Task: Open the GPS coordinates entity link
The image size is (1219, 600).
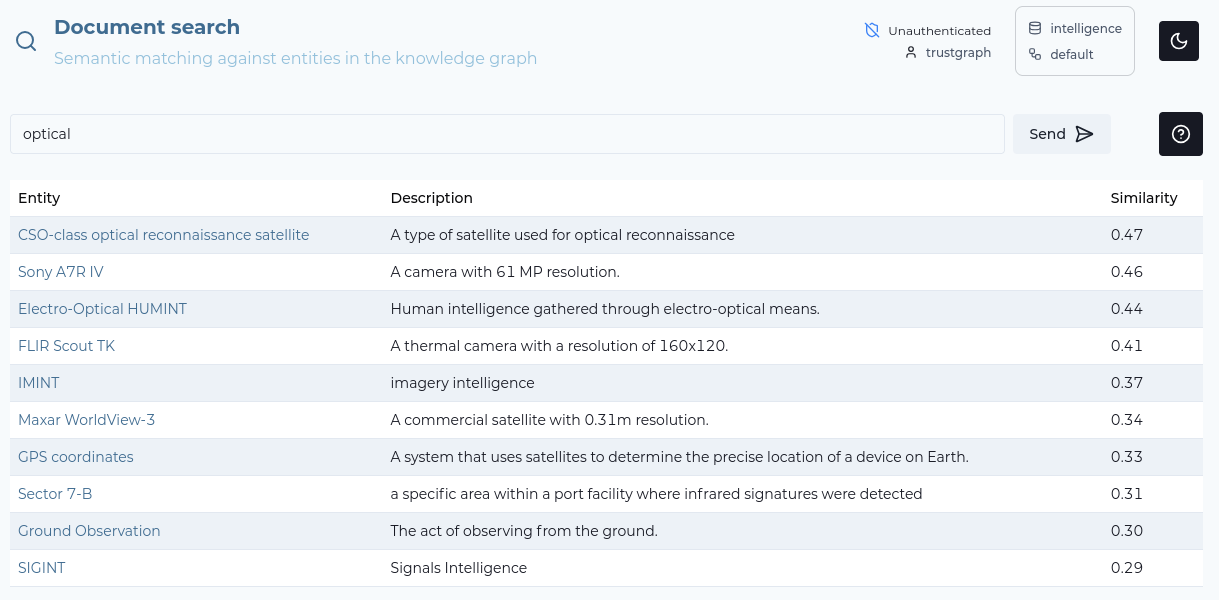Action: (x=75, y=456)
